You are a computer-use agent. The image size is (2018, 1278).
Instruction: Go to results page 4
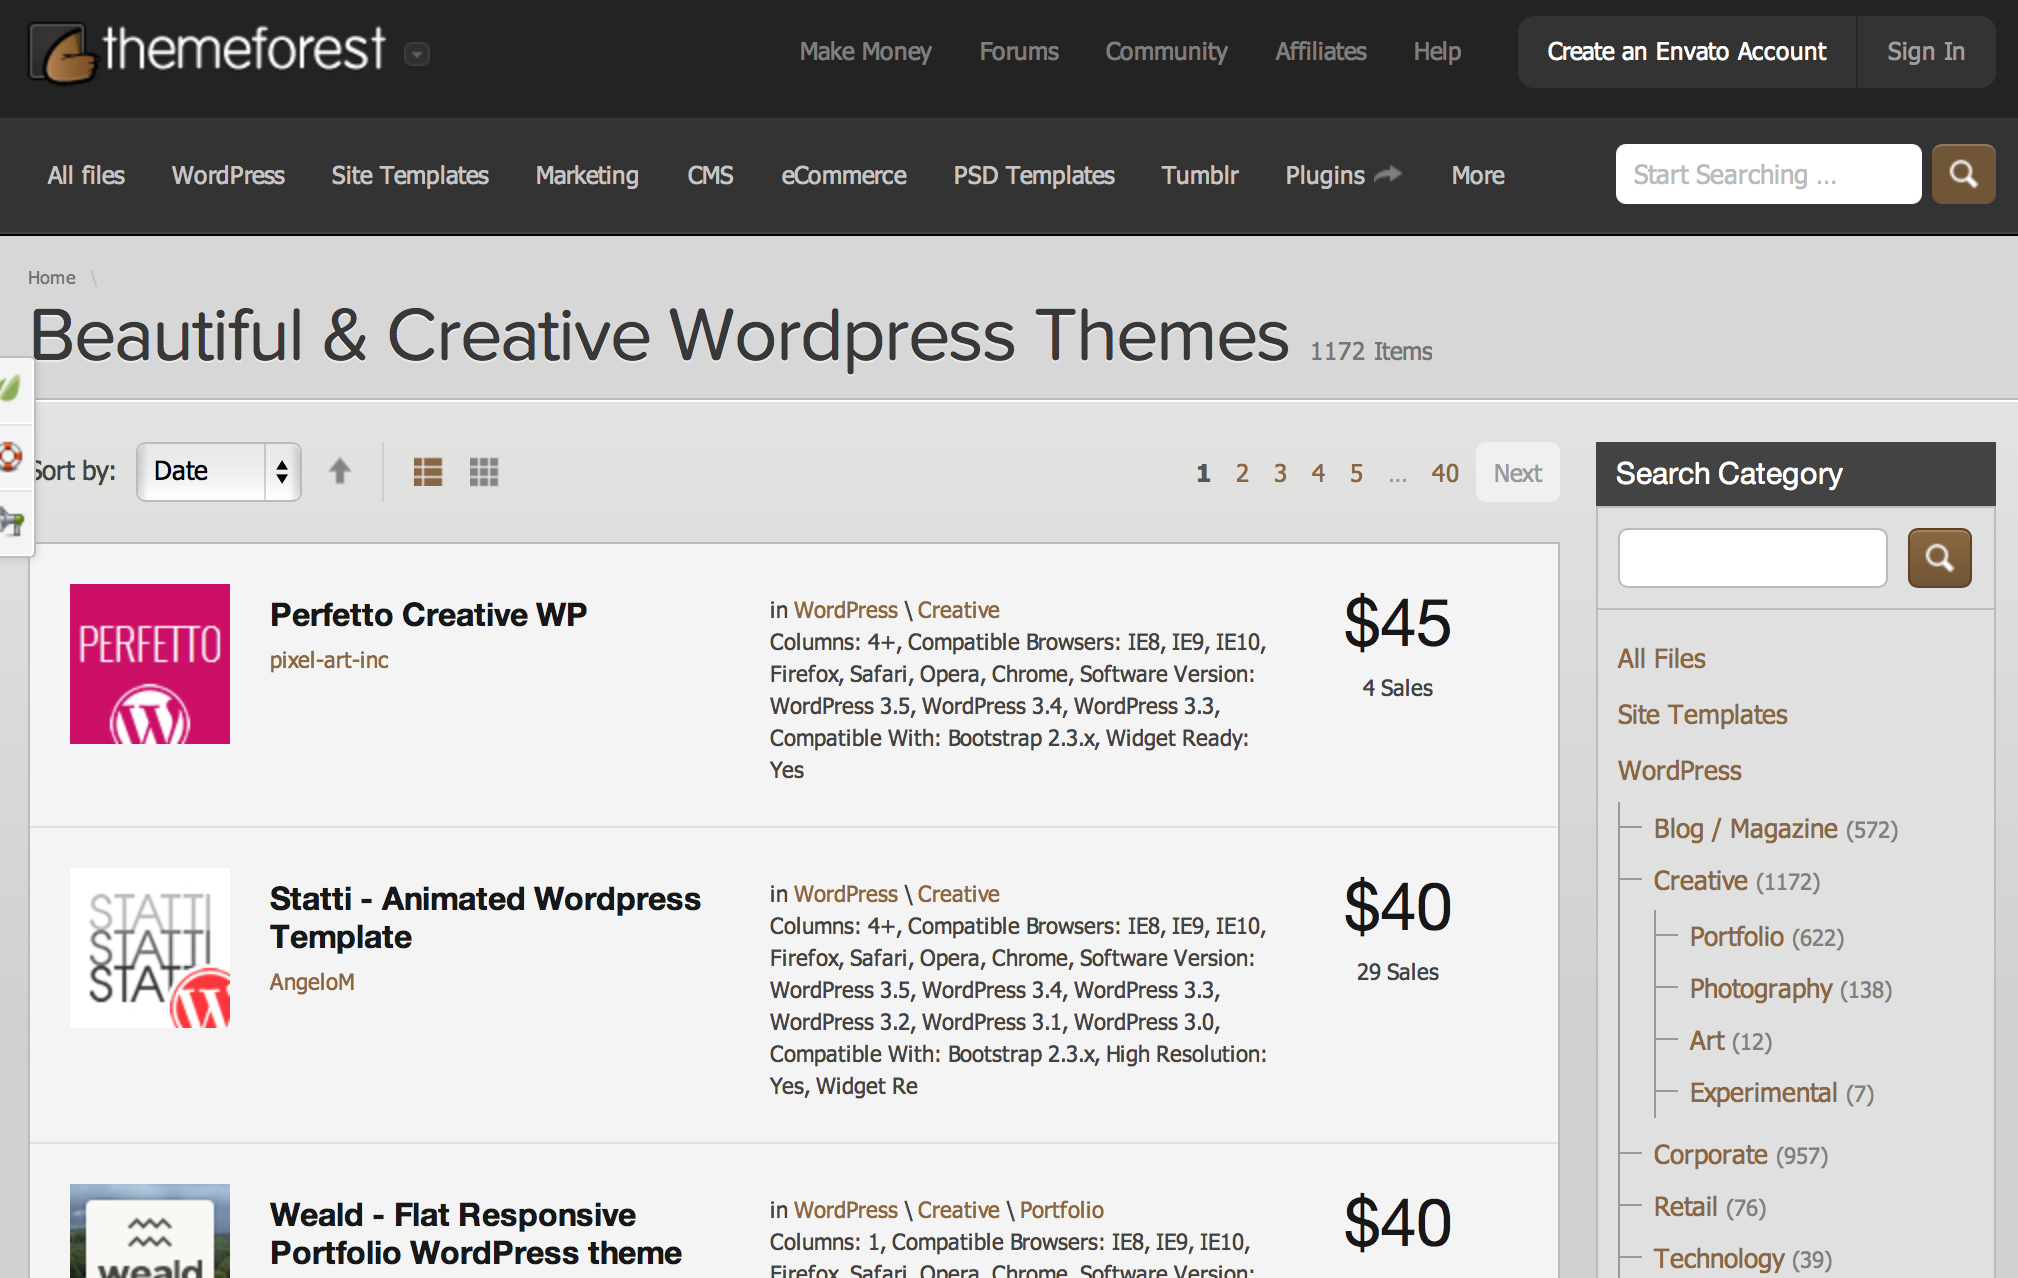(x=1318, y=473)
